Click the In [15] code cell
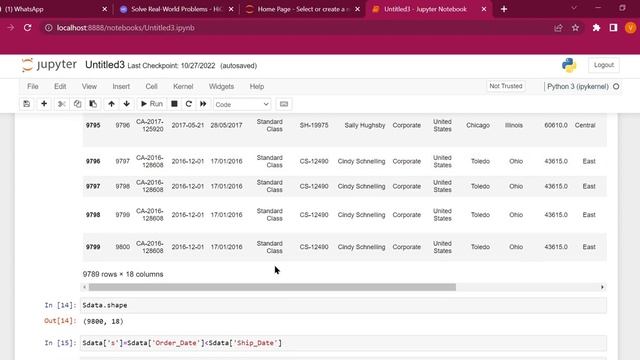Screen dimensions: 640x360 coord(343,343)
